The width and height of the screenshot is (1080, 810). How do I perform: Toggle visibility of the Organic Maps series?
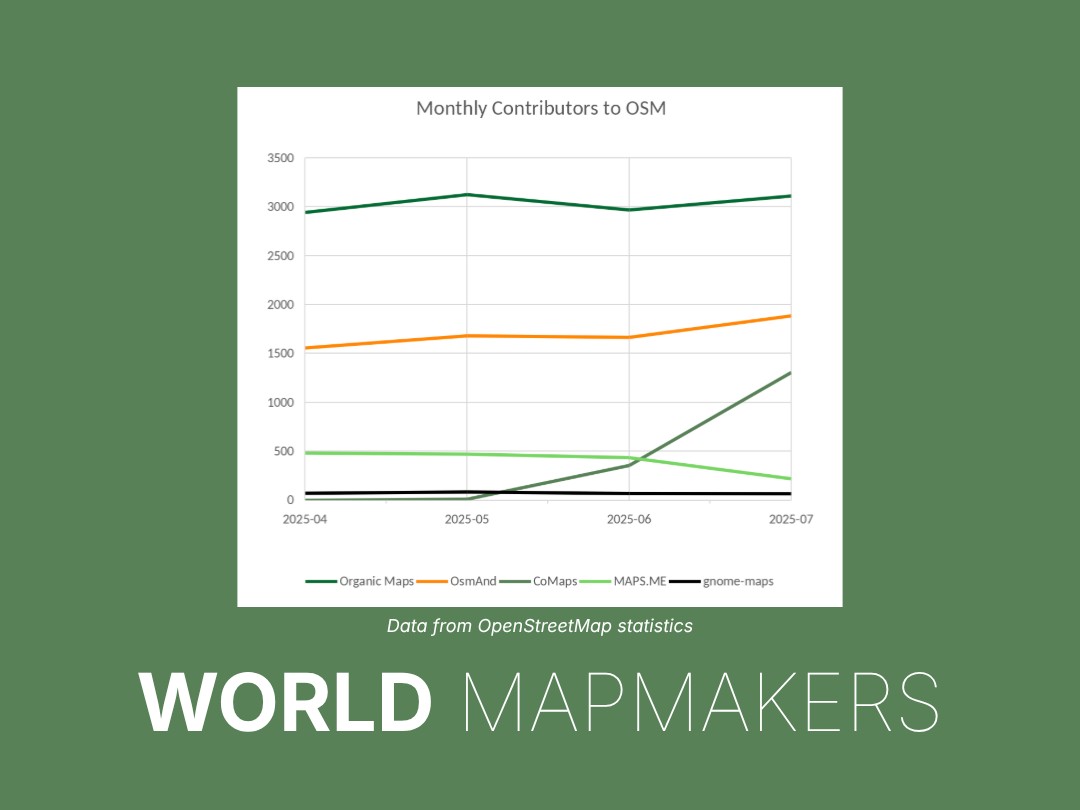tap(377, 581)
